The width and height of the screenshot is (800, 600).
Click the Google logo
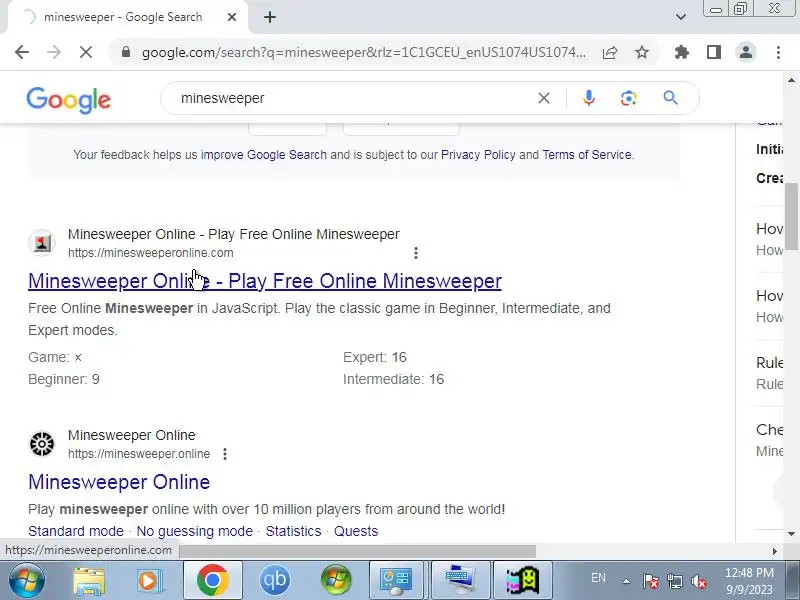click(x=68, y=99)
